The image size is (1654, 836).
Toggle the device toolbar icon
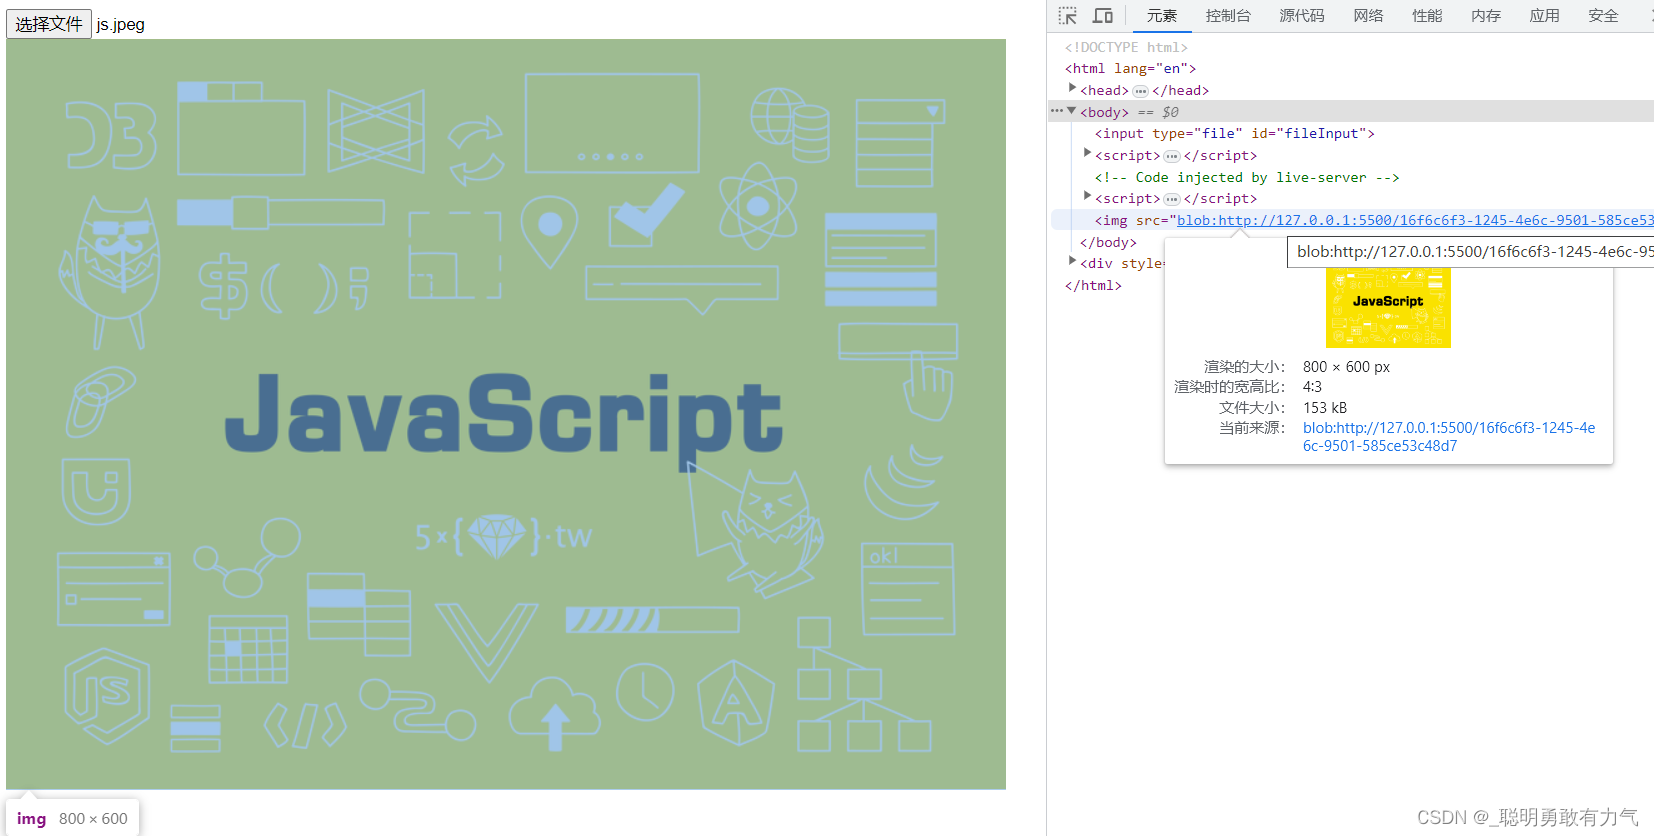[x=1103, y=16]
